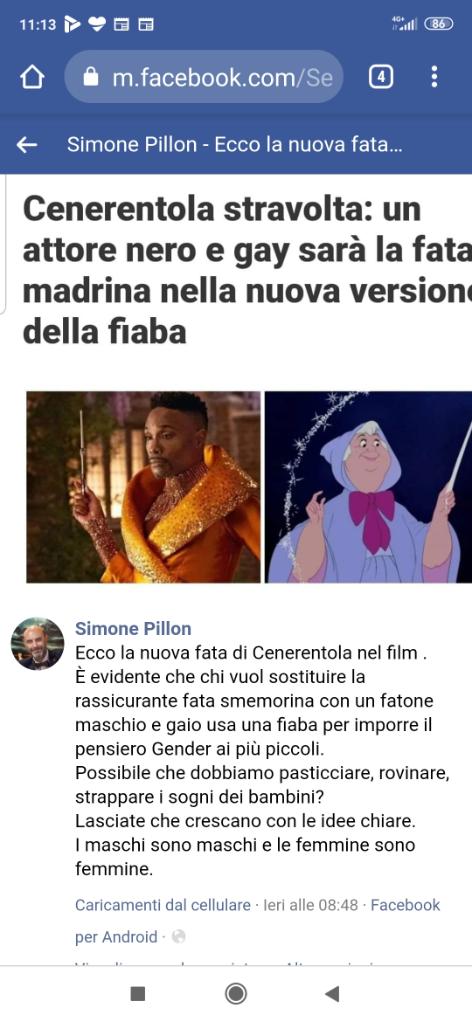Tap the padlock icon in address bar
This screenshot has width=472, height=1022.
tap(91, 78)
